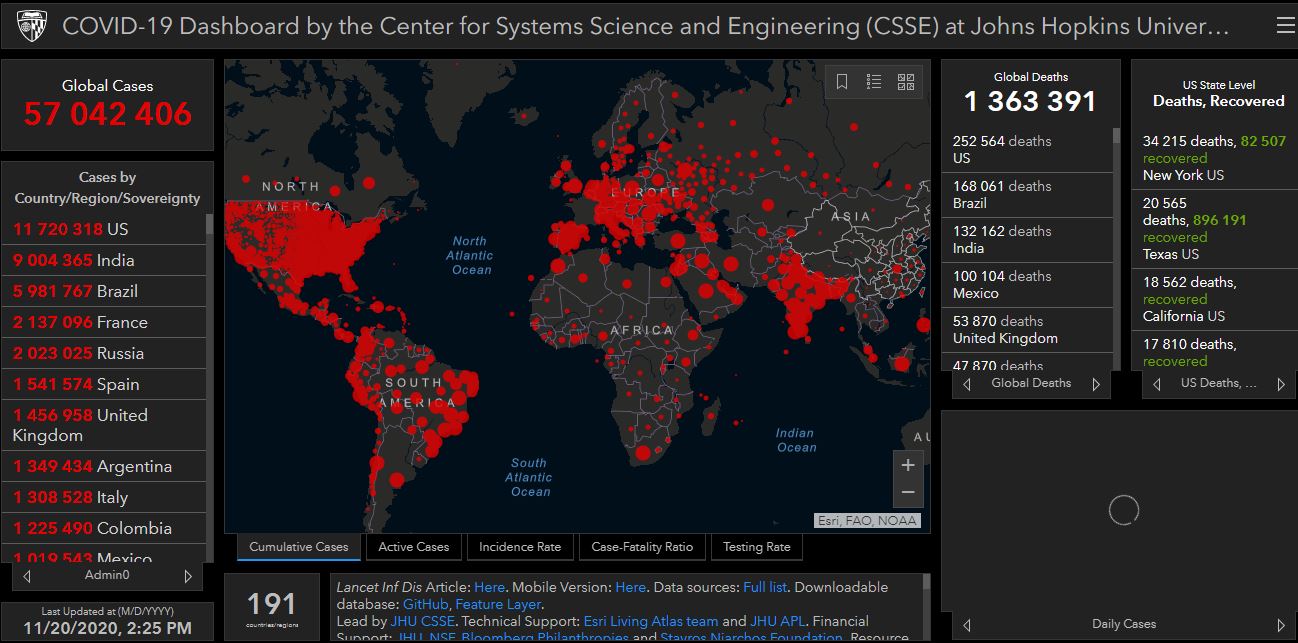Open the bookmarks icon on map
Image resolution: width=1298 pixels, height=643 pixels.
coord(842,82)
